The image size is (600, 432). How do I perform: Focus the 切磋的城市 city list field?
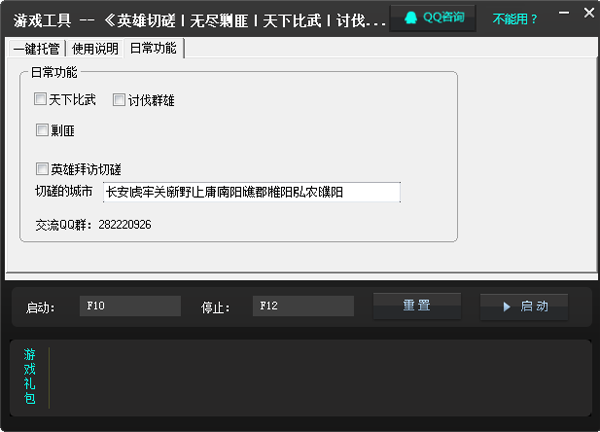point(252,192)
